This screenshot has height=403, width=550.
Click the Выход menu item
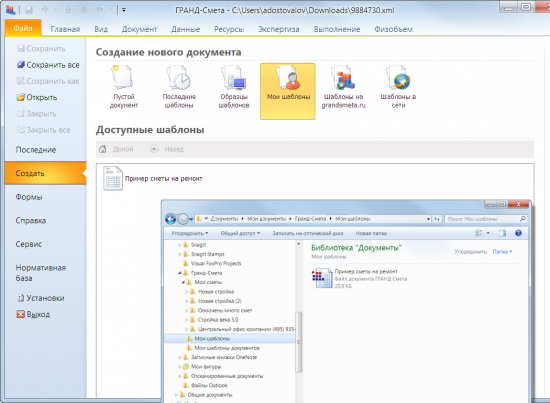coord(33,314)
